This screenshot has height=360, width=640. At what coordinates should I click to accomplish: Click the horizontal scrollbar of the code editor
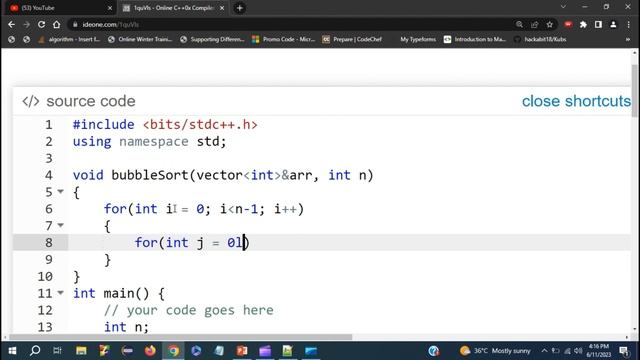[181, 337]
